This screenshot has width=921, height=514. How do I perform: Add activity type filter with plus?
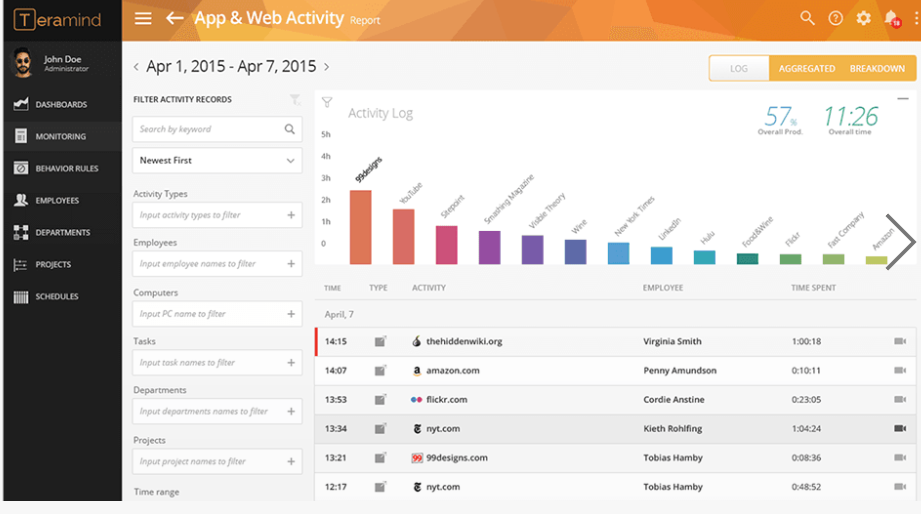click(x=291, y=215)
